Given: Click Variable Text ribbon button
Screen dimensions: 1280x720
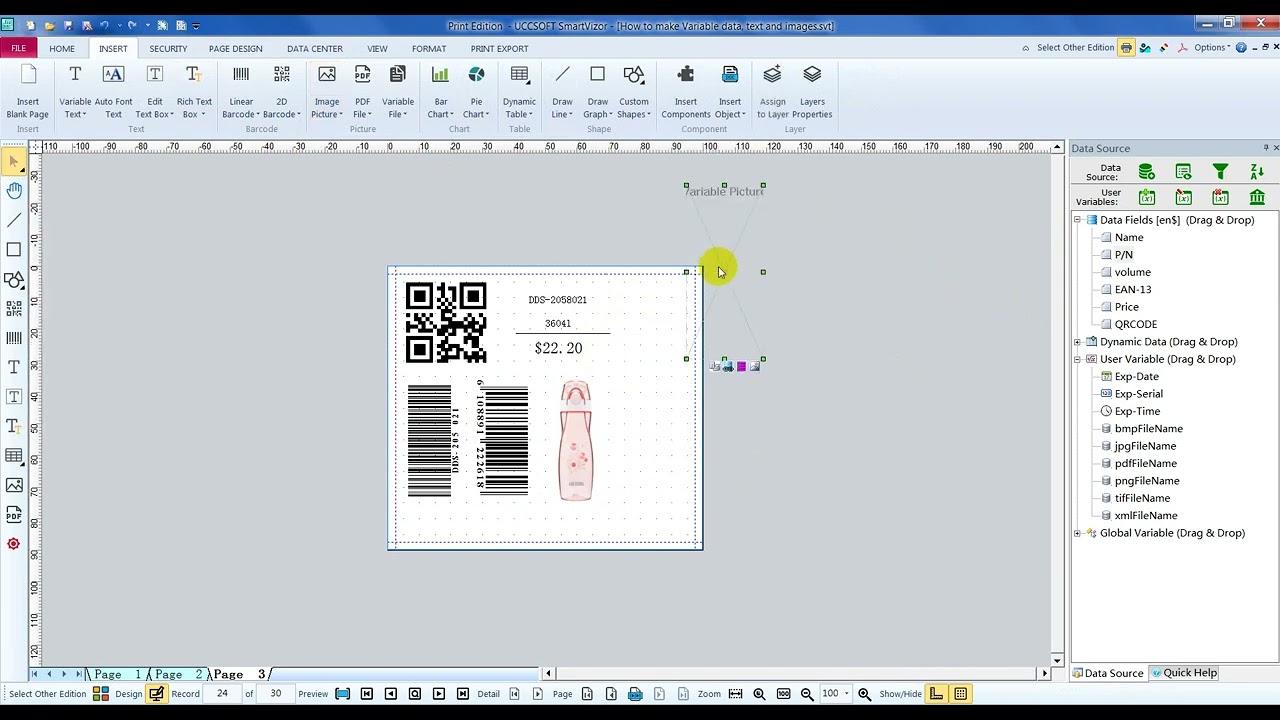Looking at the screenshot, I should 75,92.
